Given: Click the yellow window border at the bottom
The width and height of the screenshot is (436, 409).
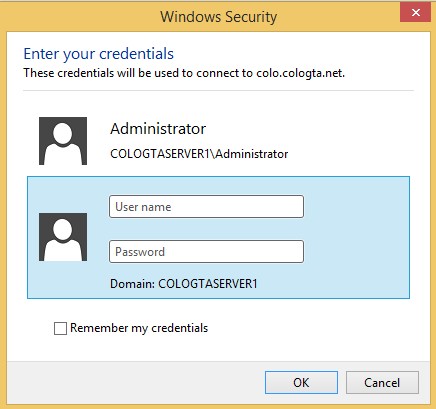Looking at the screenshot, I should coord(218,406).
